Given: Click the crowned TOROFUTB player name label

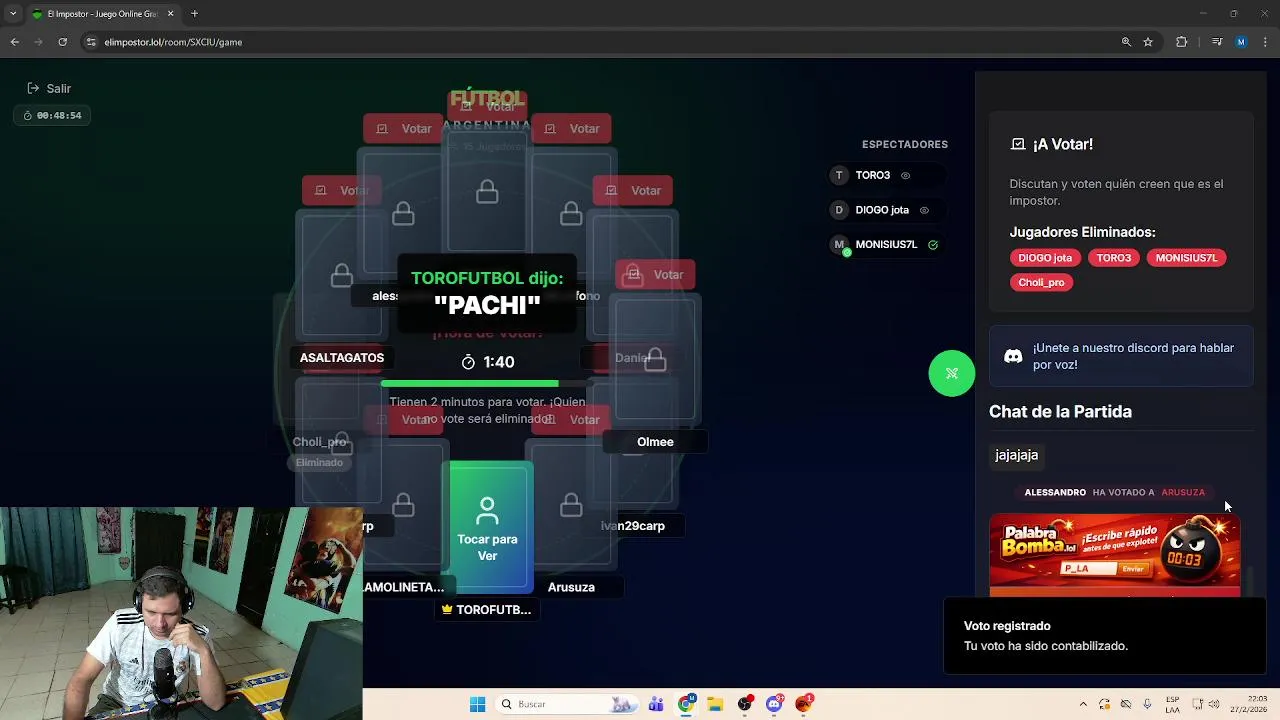Looking at the screenshot, I should pos(487,609).
